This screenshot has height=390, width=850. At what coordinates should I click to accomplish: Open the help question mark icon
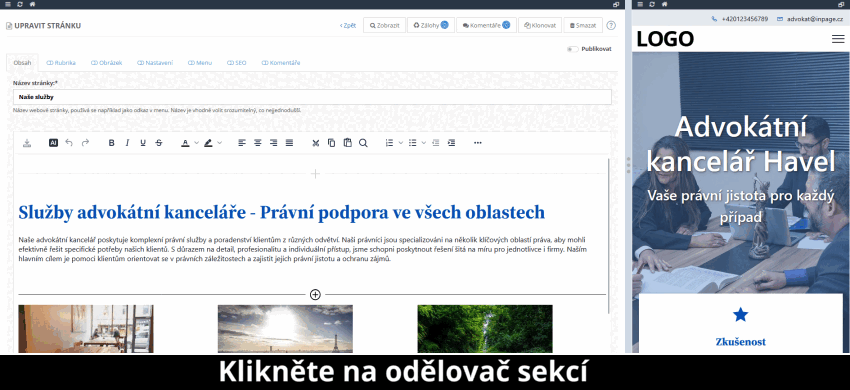(x=611, y=25)
